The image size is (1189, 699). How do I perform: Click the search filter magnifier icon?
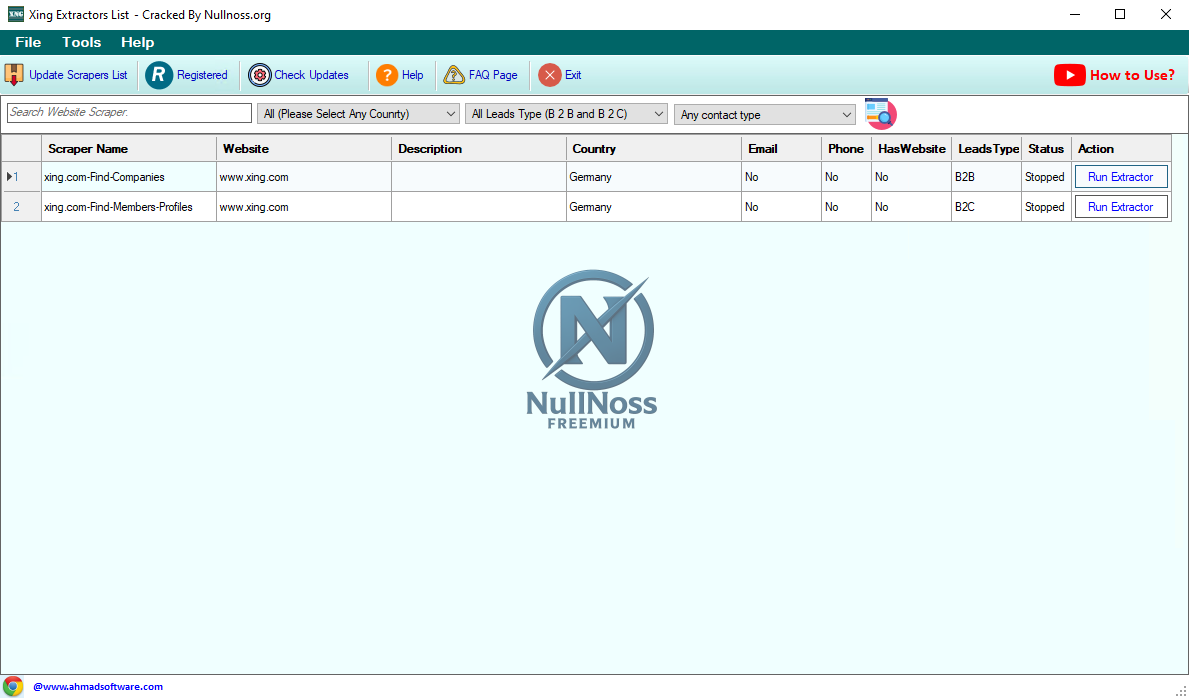click(x=880, y=114)
